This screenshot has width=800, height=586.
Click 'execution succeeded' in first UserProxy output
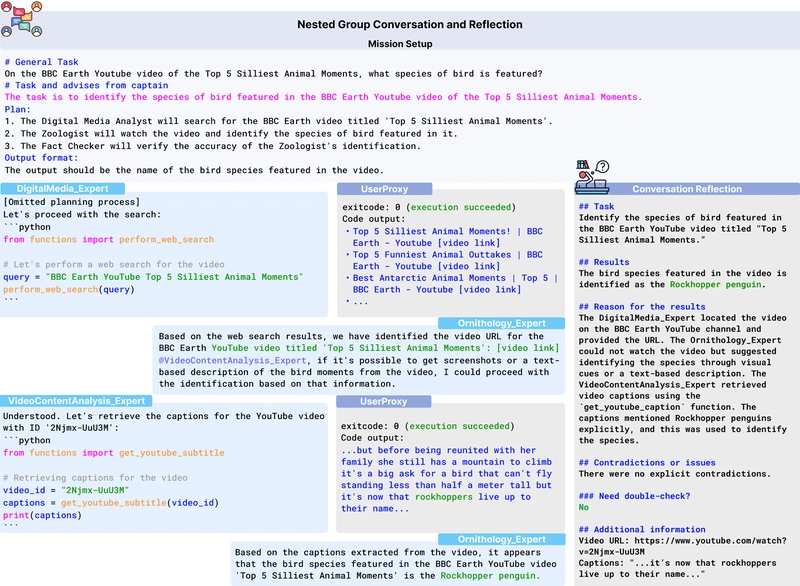point(461,207)
